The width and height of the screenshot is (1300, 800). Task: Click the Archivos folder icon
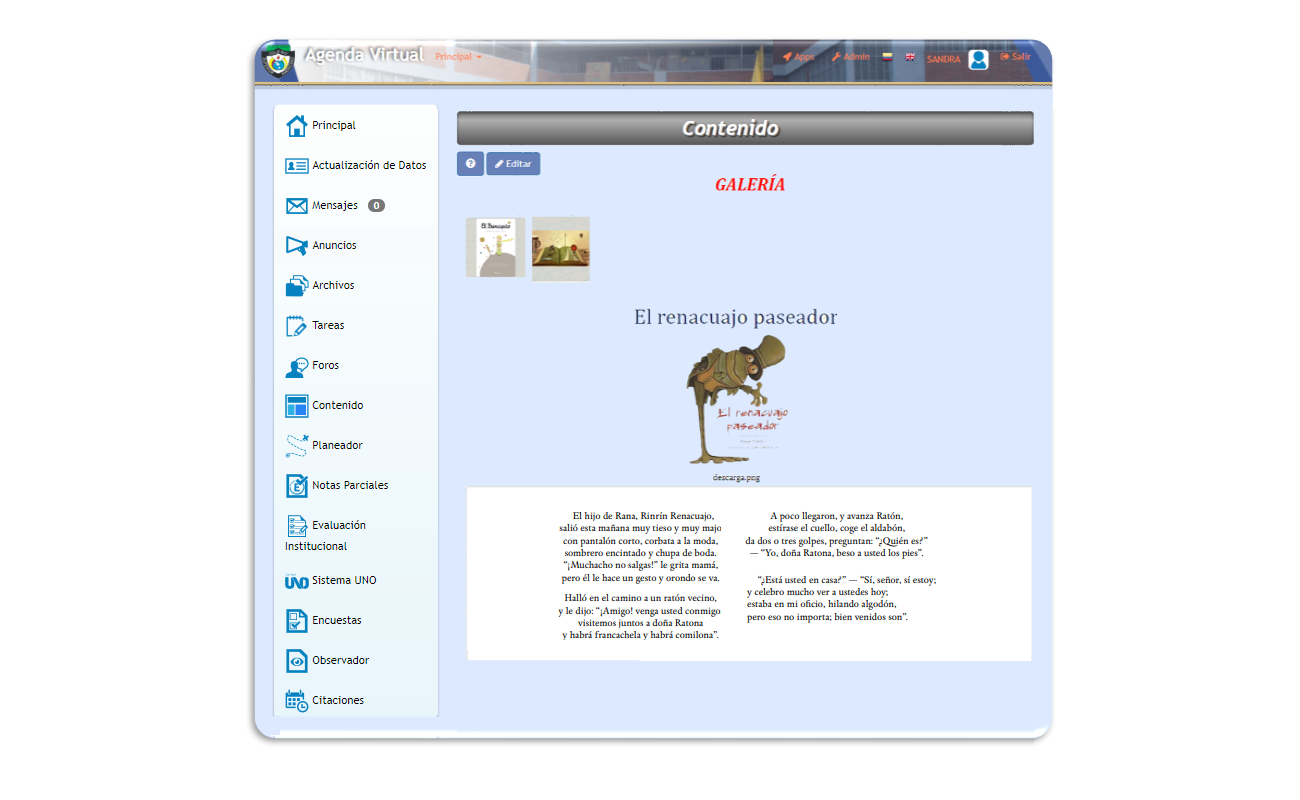tap(296, 286)
